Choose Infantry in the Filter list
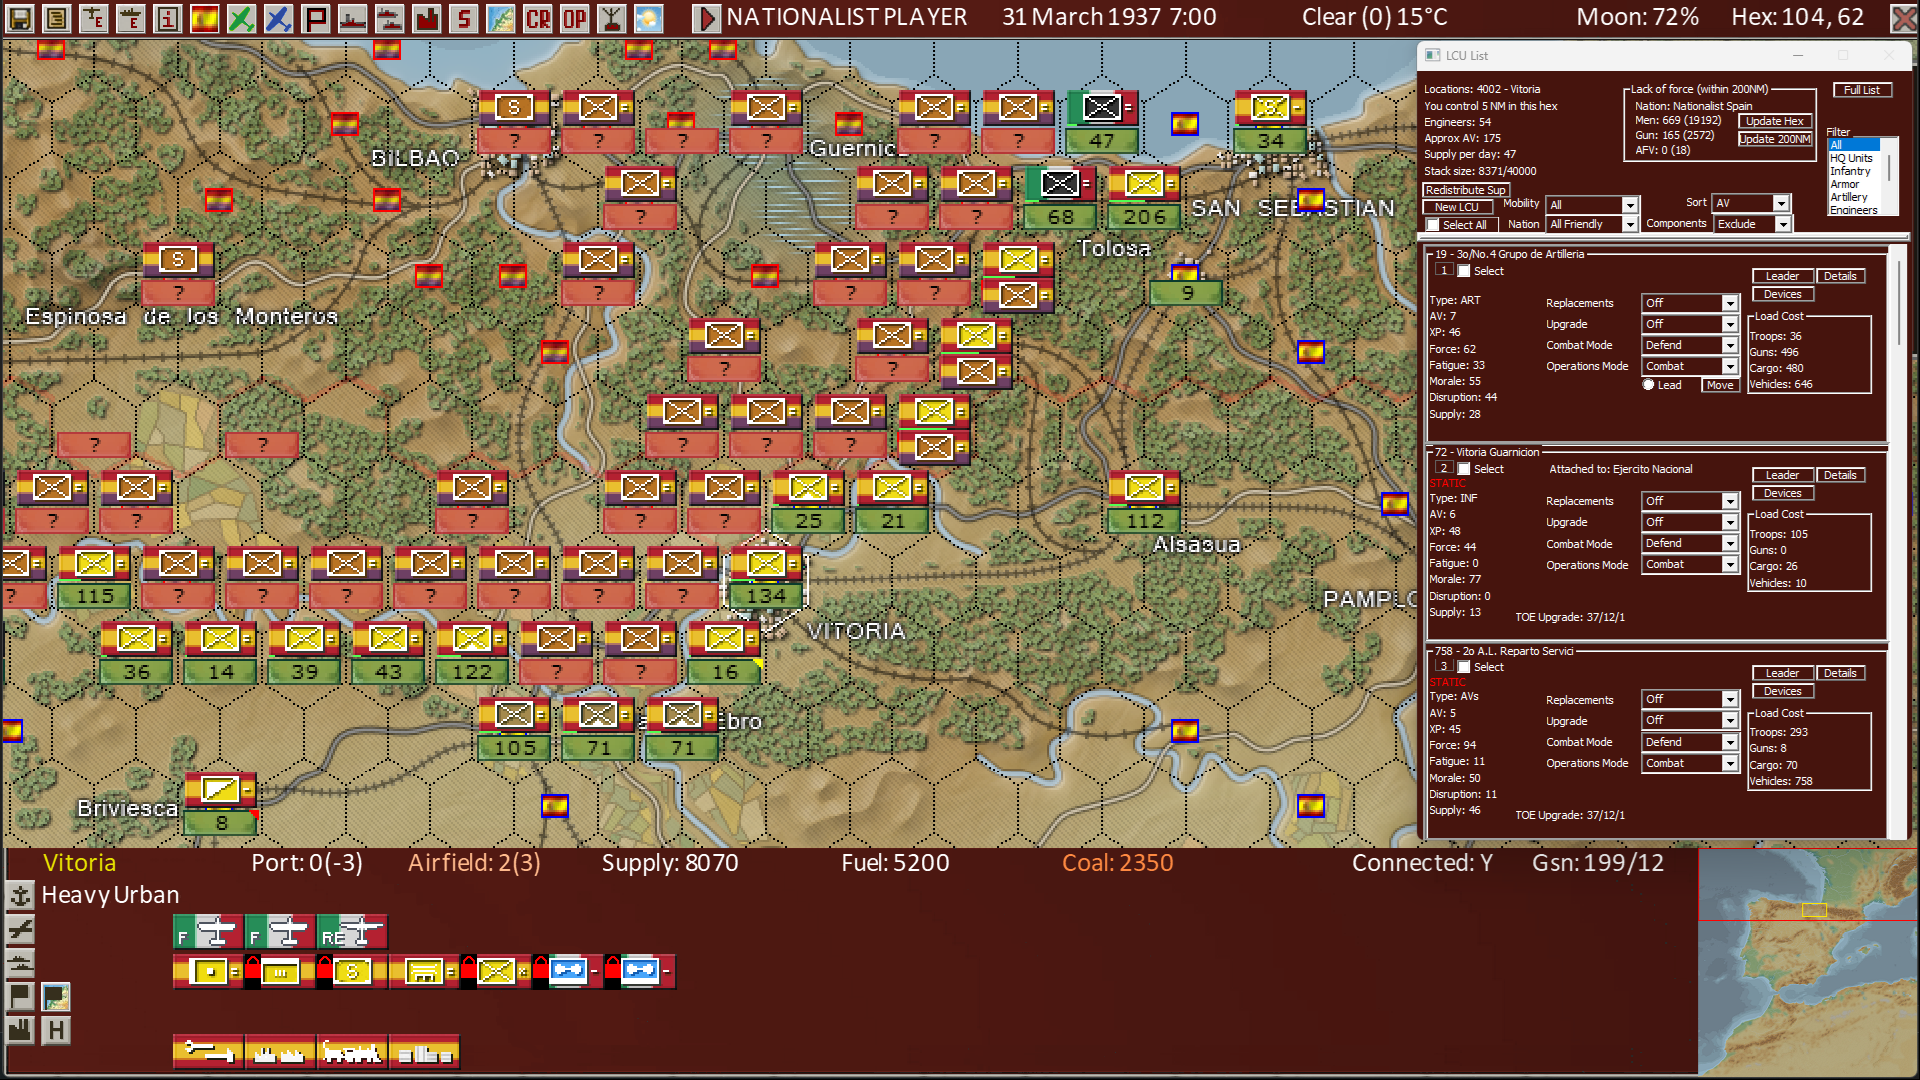Screen dimensions: 1920x1080 point(1850,171)
